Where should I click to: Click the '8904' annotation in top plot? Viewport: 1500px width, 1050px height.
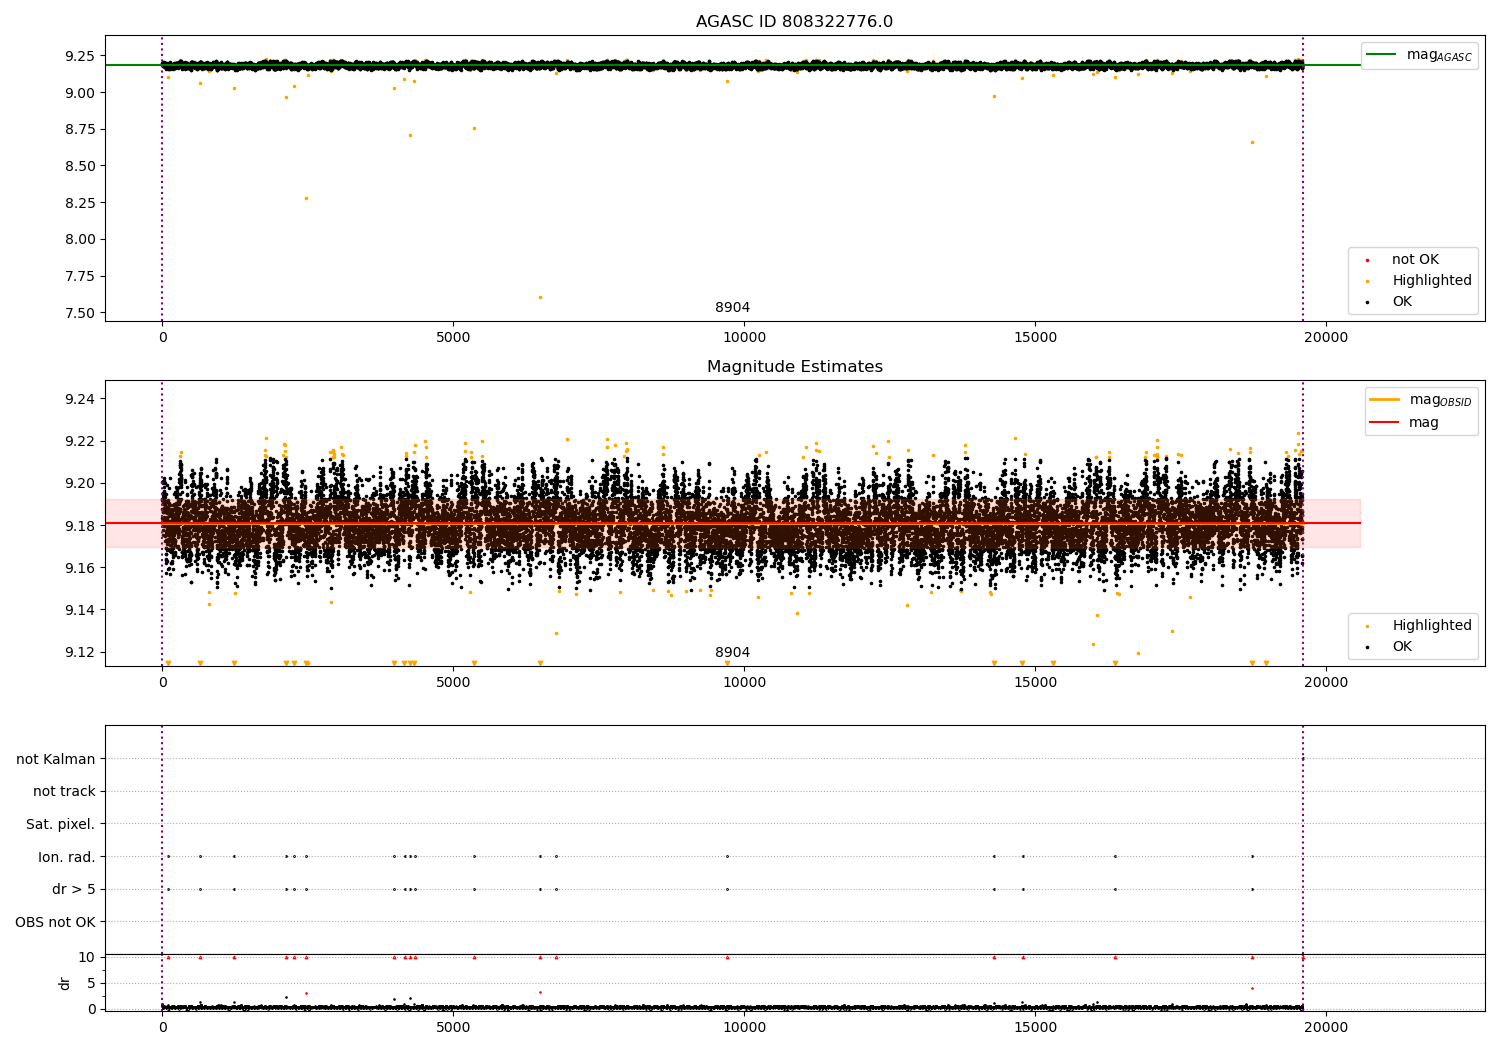click(x=732, y=308)
